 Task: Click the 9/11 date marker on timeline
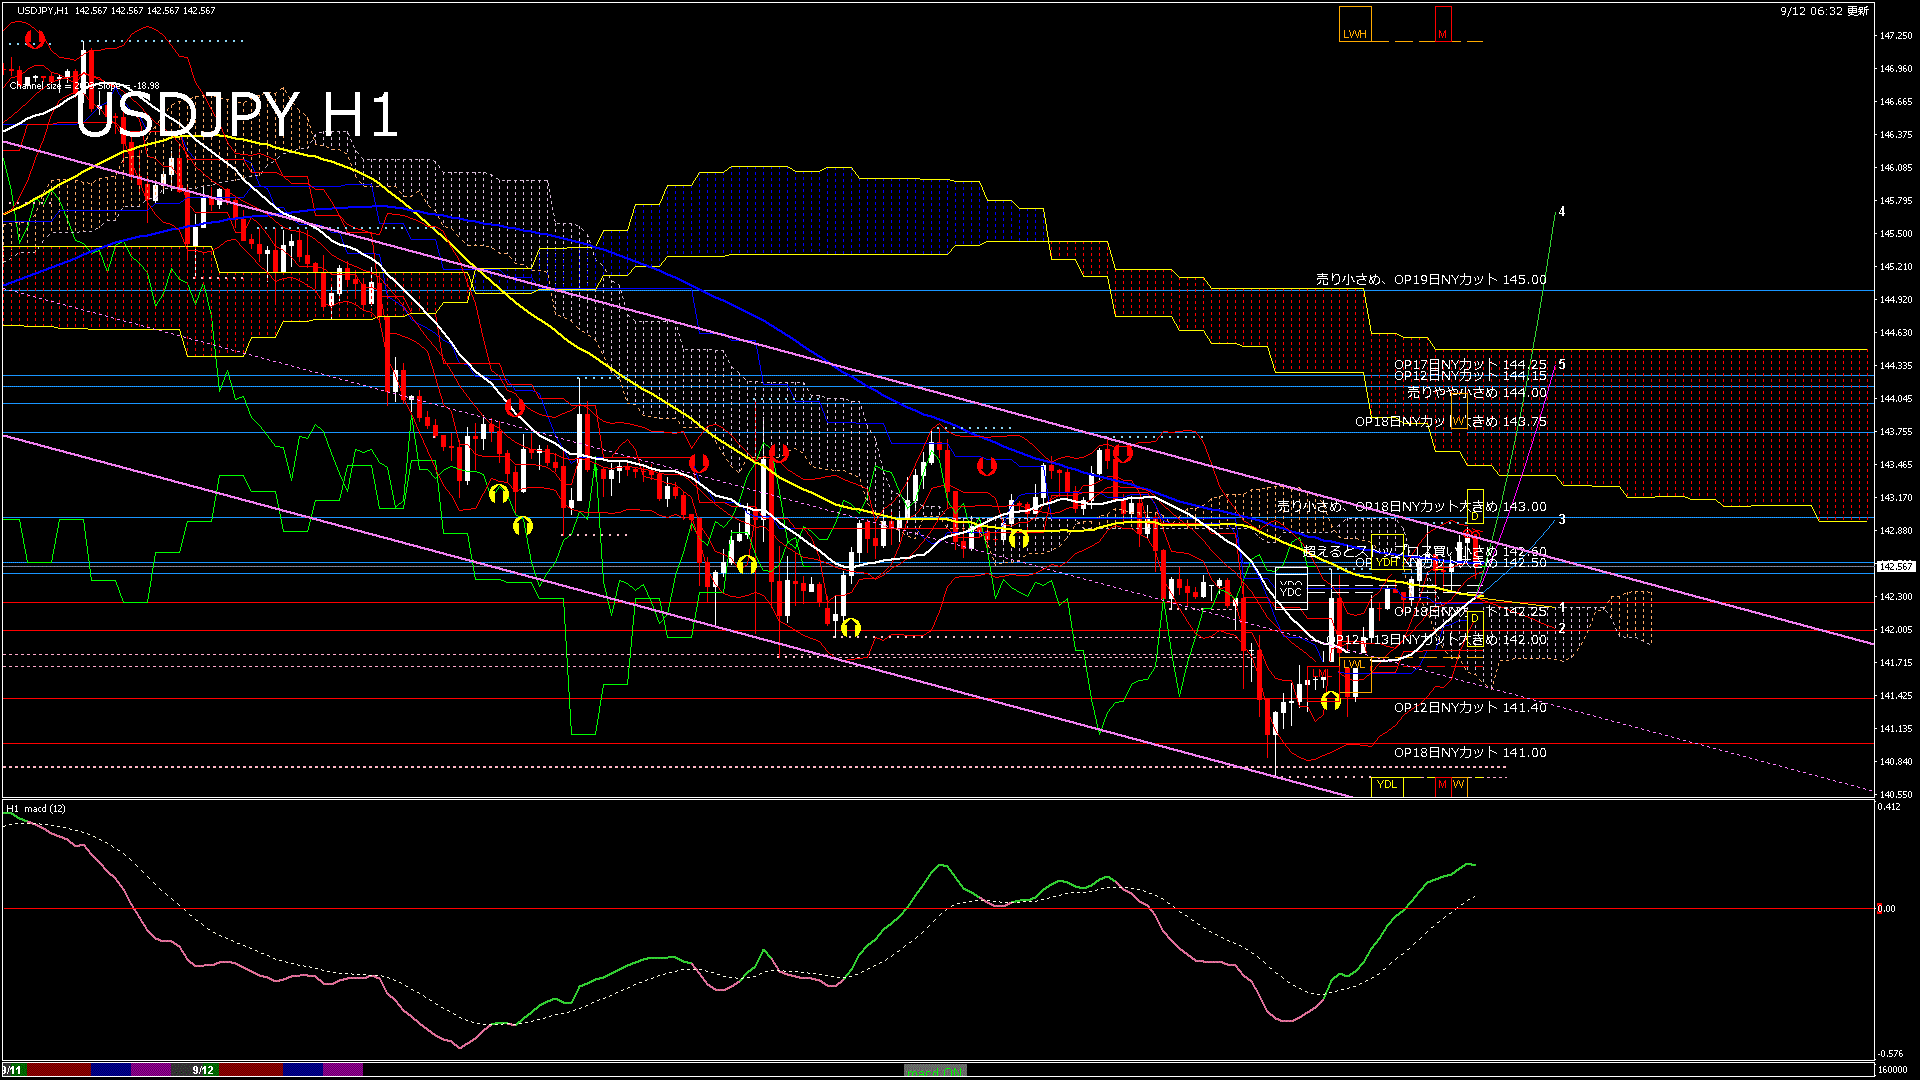12,1070
